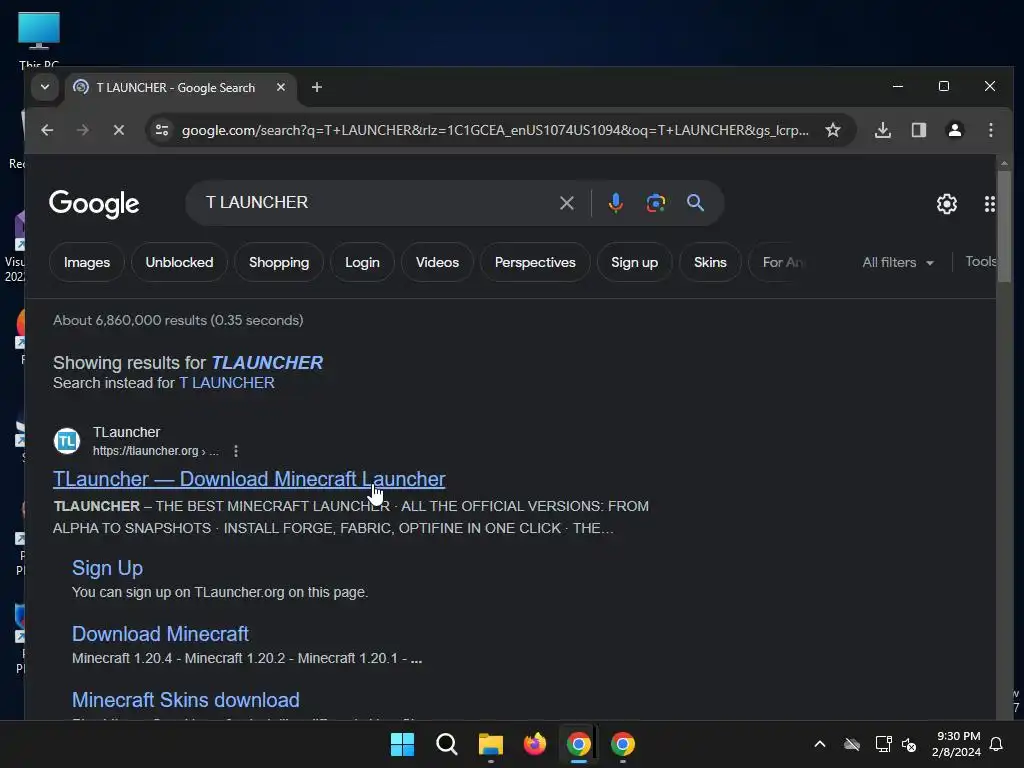Viewport: 1024px width, 768px height.
Task: Expand All filters dropdown
Action: click(x=898, y=262)
